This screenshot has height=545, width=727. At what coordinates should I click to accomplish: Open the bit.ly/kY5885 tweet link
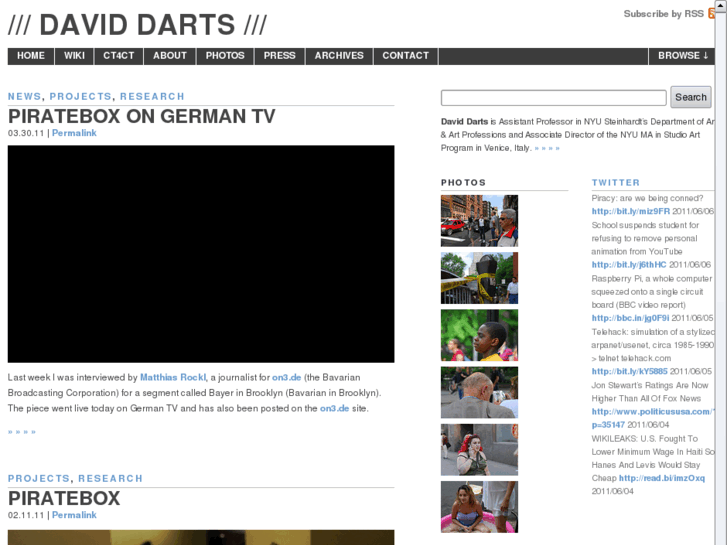[629, 372]
